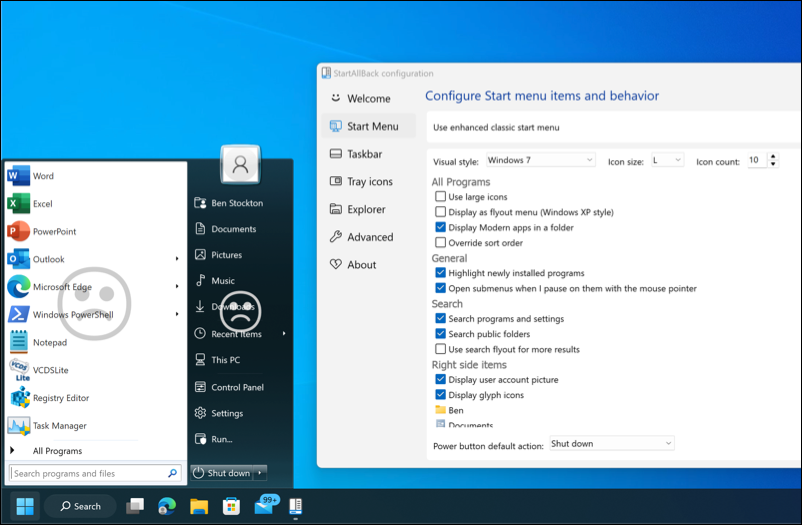
Task: Open Power button default action dropdown
Action: click(612, 443)
